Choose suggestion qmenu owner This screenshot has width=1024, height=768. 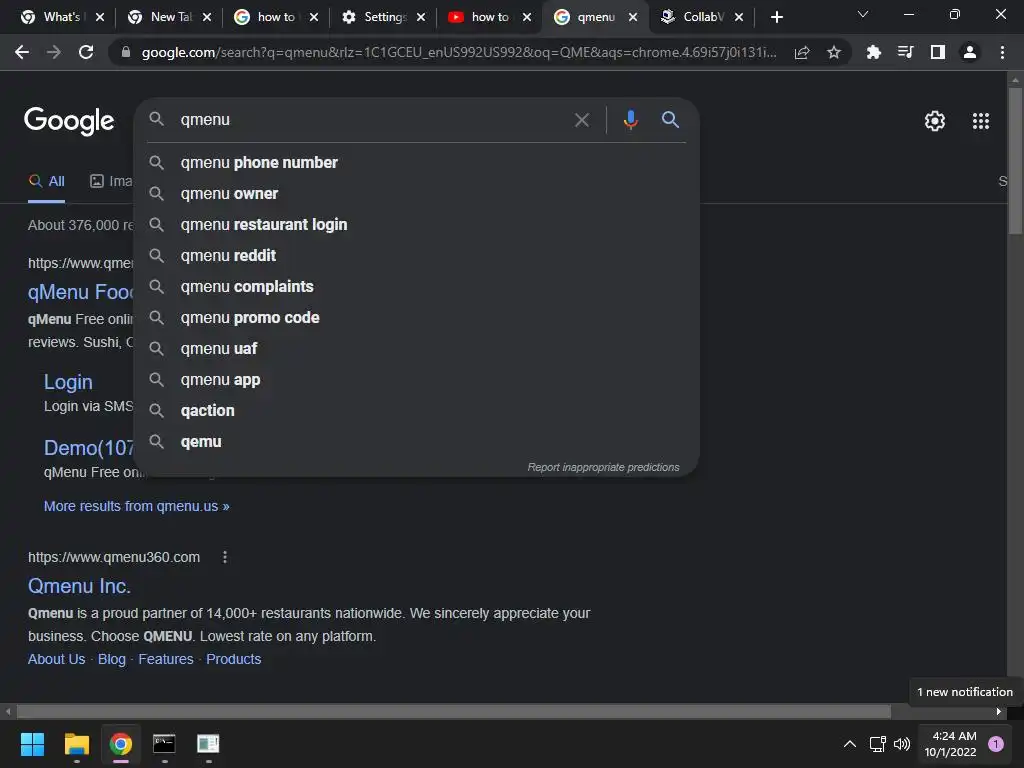coord(417,193)
